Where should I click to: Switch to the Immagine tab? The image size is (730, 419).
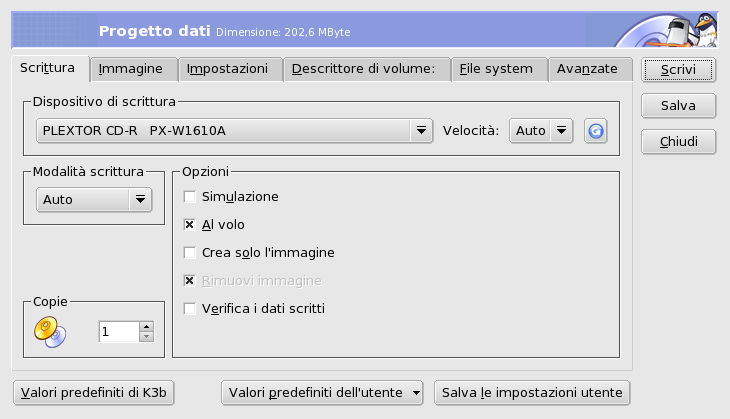(x=134, y=69)
